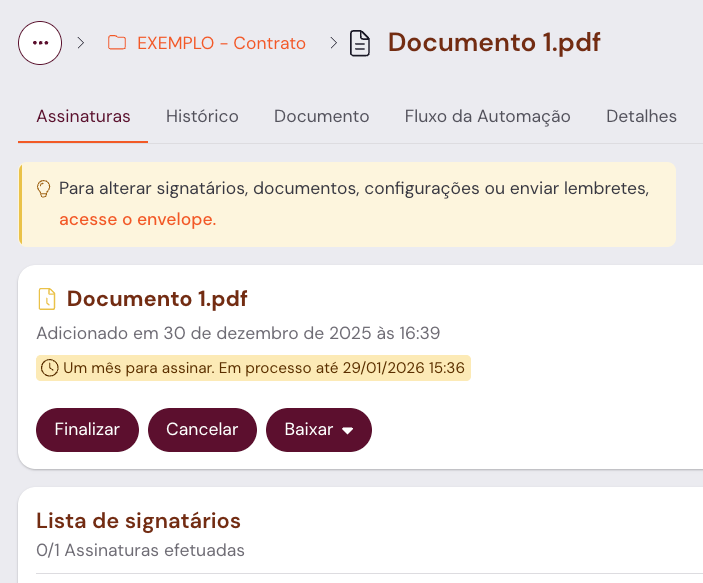Screen dimensions: 703x583
Task: Open the Histórico tab
Action: click(x=202, y=116)
